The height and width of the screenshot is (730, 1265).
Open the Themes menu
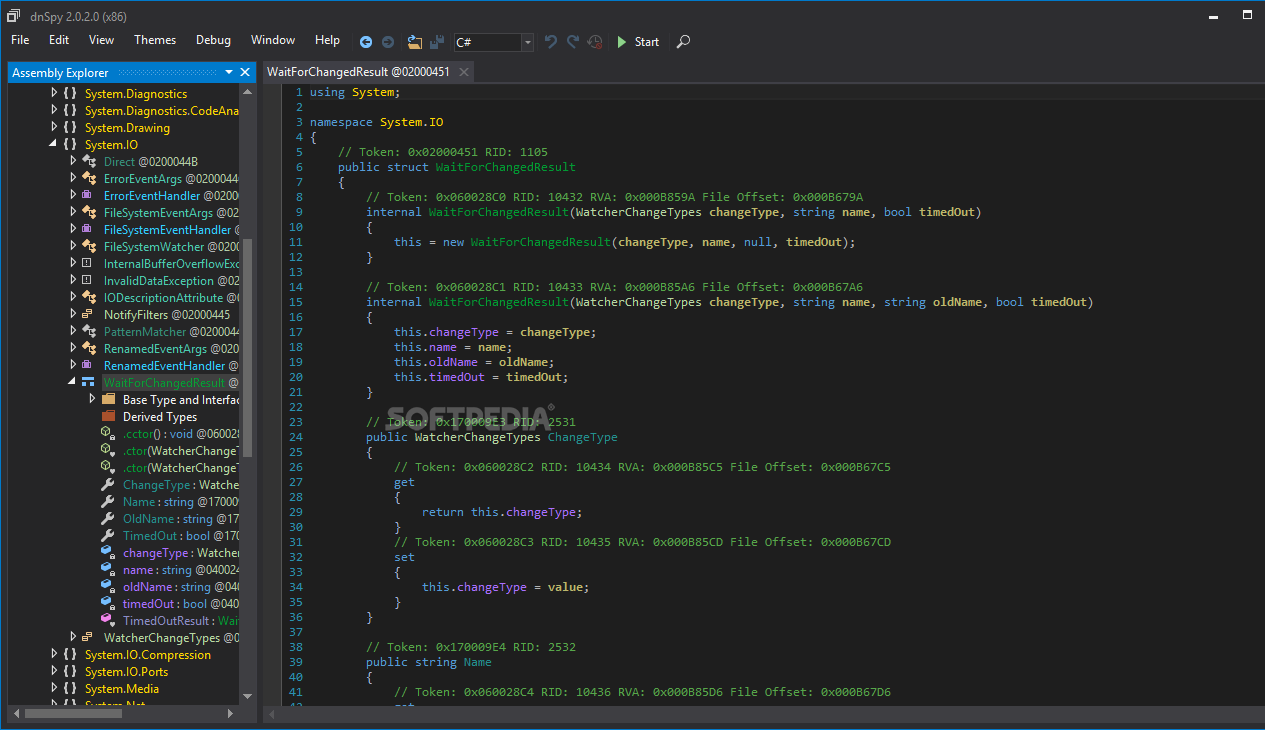(155, 41)
